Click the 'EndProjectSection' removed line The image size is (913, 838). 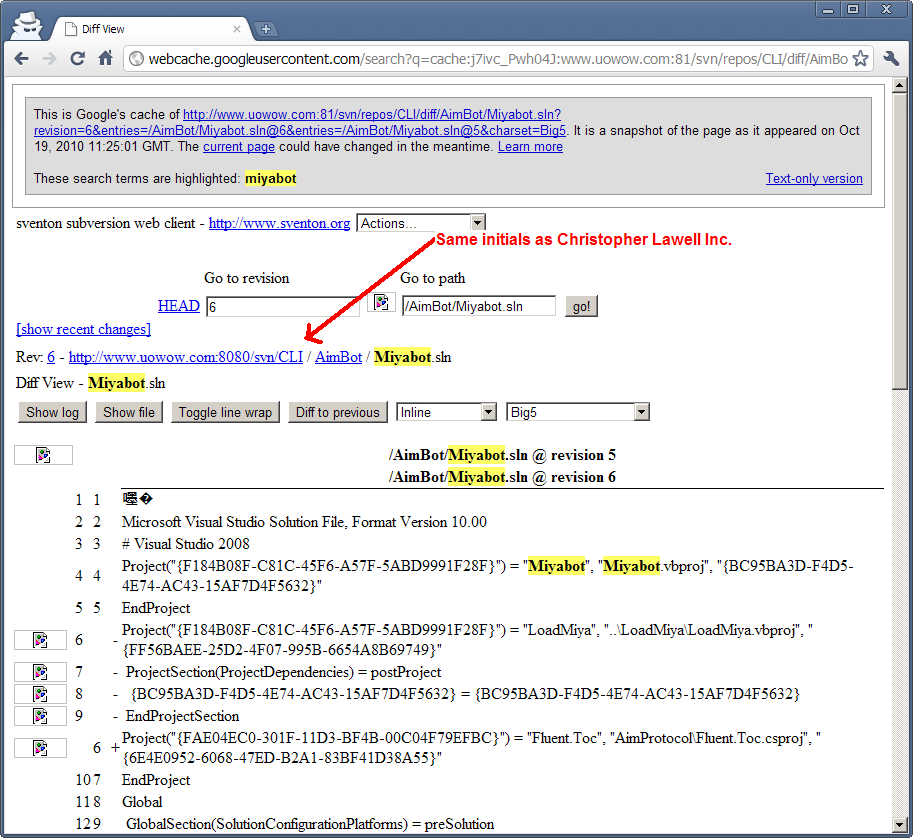point(183,716)
